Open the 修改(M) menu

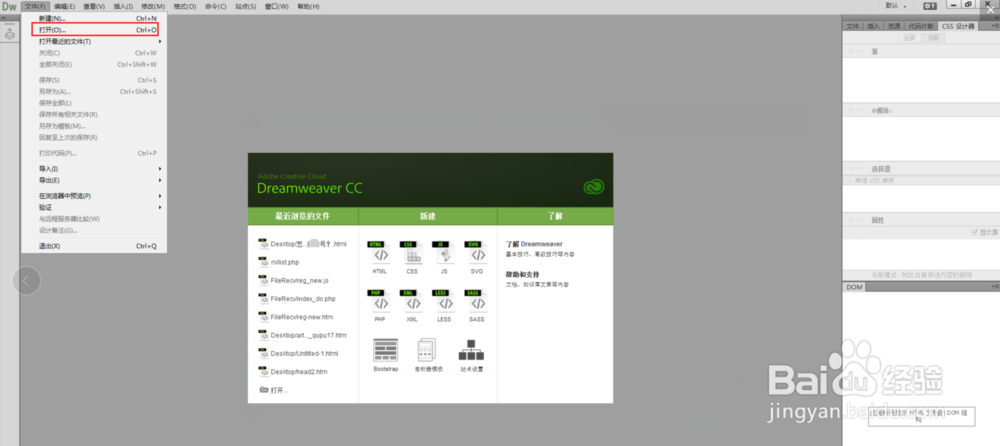pos(152,6)
